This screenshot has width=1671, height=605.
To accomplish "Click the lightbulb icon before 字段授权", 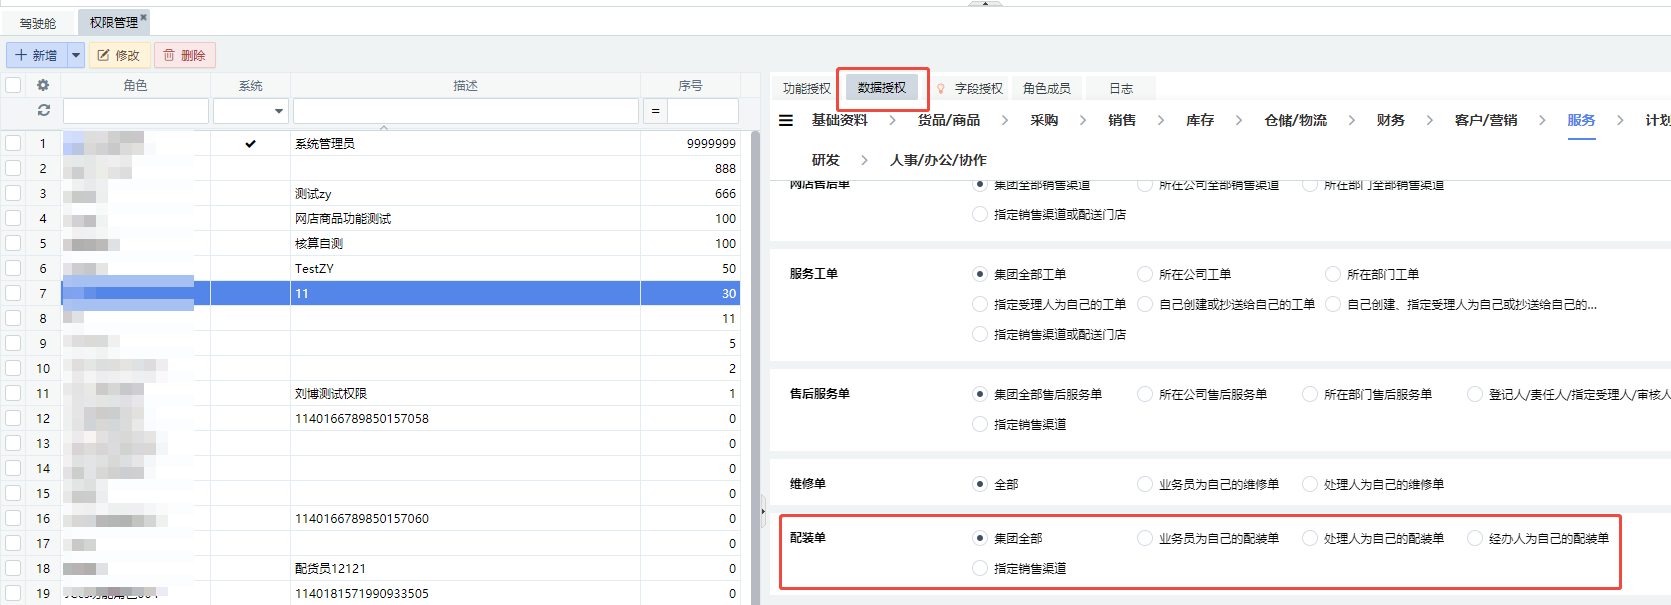I will point(940,89).
